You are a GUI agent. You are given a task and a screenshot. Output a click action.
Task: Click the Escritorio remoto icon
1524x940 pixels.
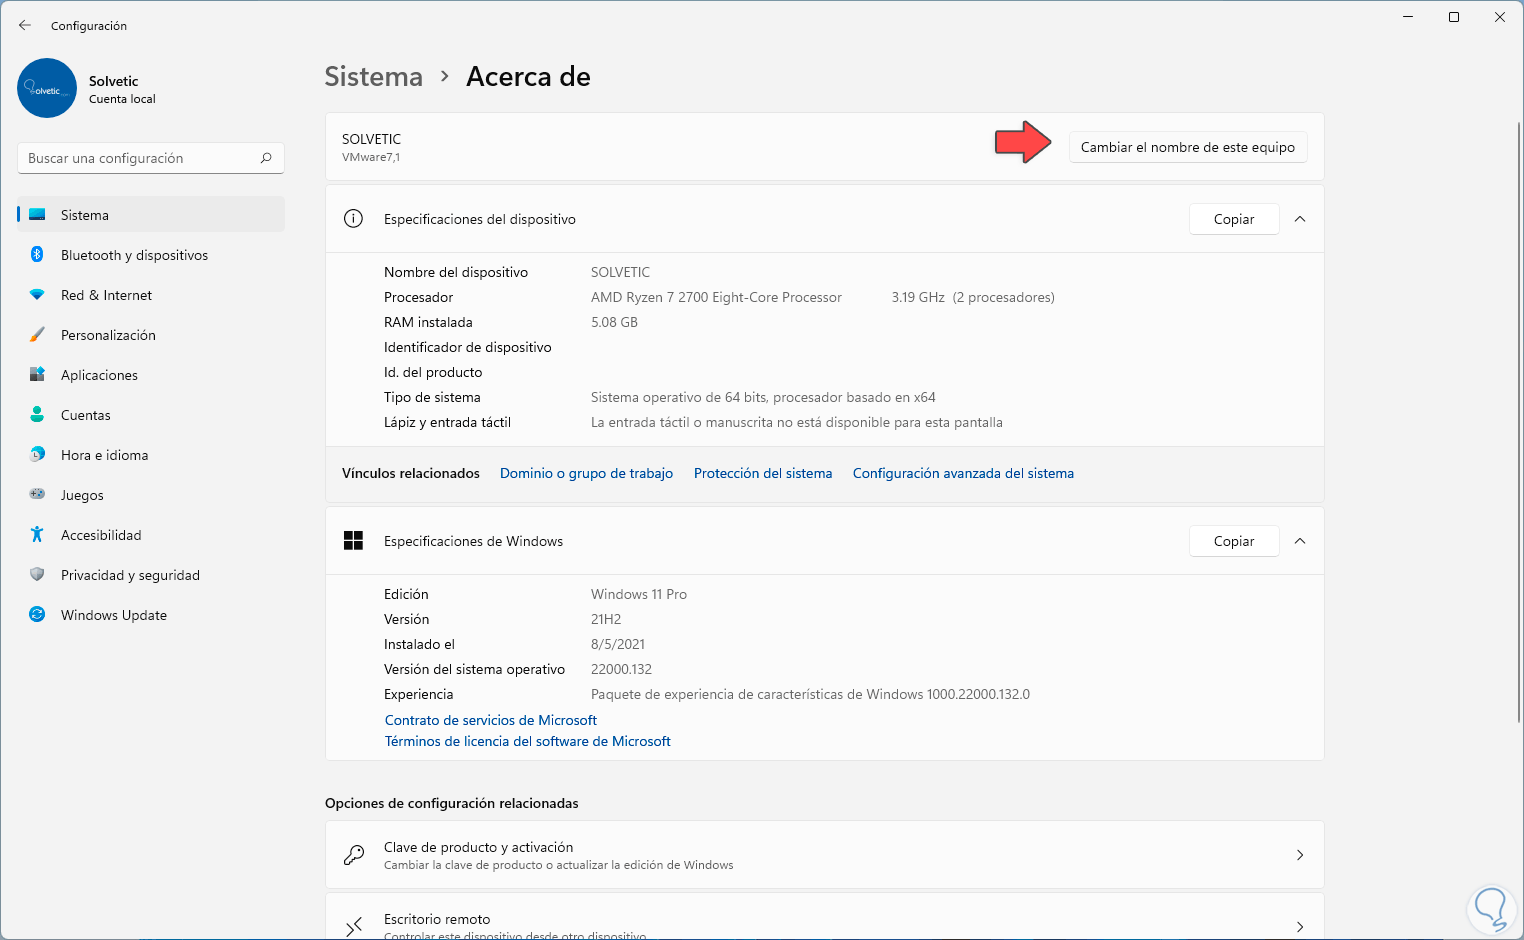pos(354,927)
